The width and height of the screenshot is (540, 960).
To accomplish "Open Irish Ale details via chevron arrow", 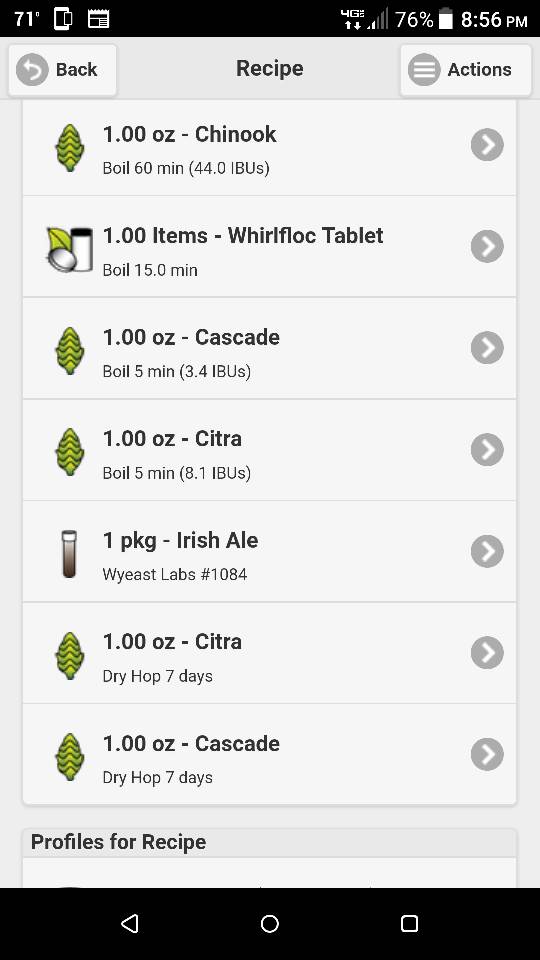I will pyautogui.click(x=487, y=551).
